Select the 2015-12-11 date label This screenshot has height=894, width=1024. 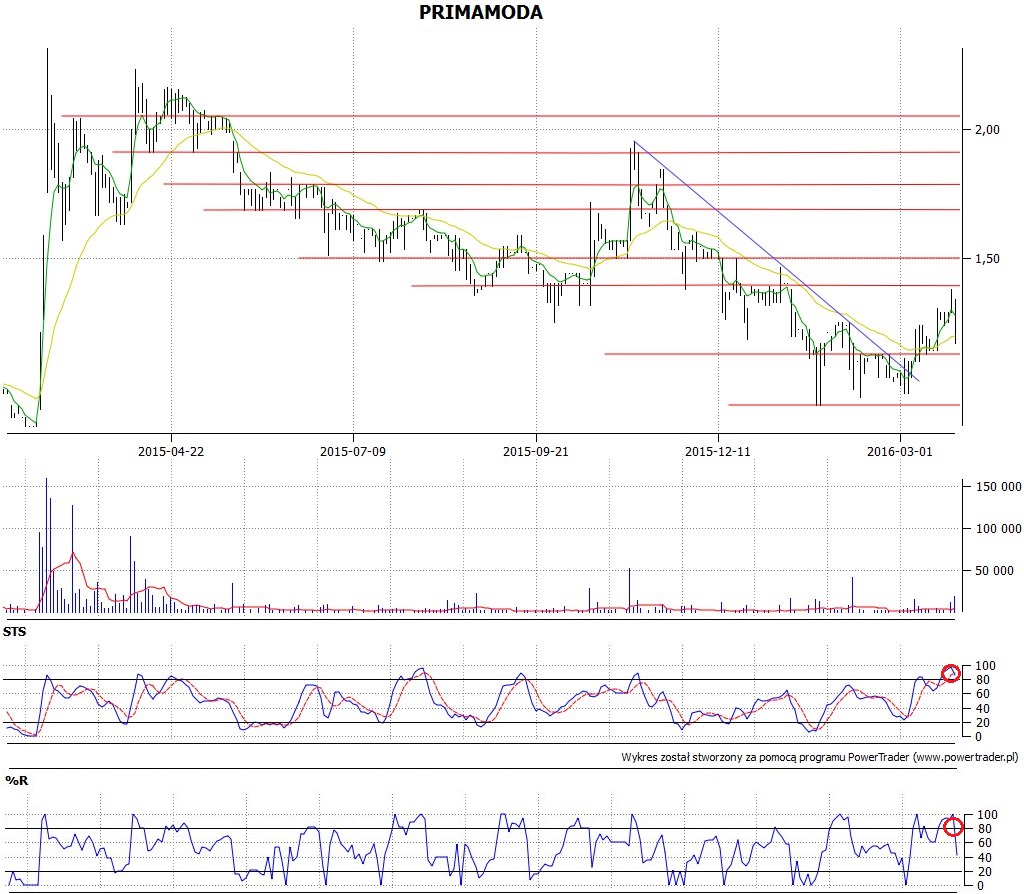[718, 451]
